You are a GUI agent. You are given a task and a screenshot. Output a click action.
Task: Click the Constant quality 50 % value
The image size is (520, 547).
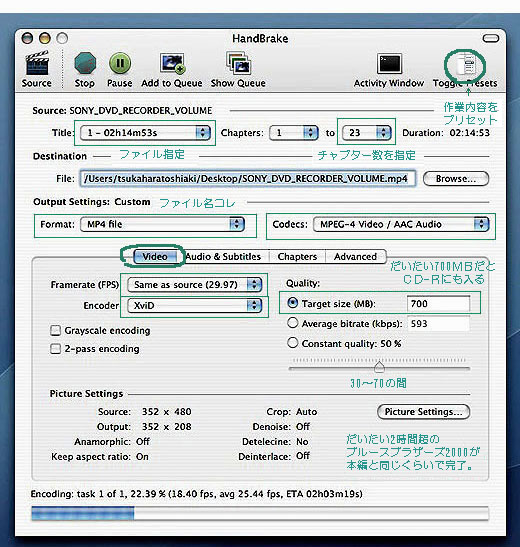tap(391, 344)
